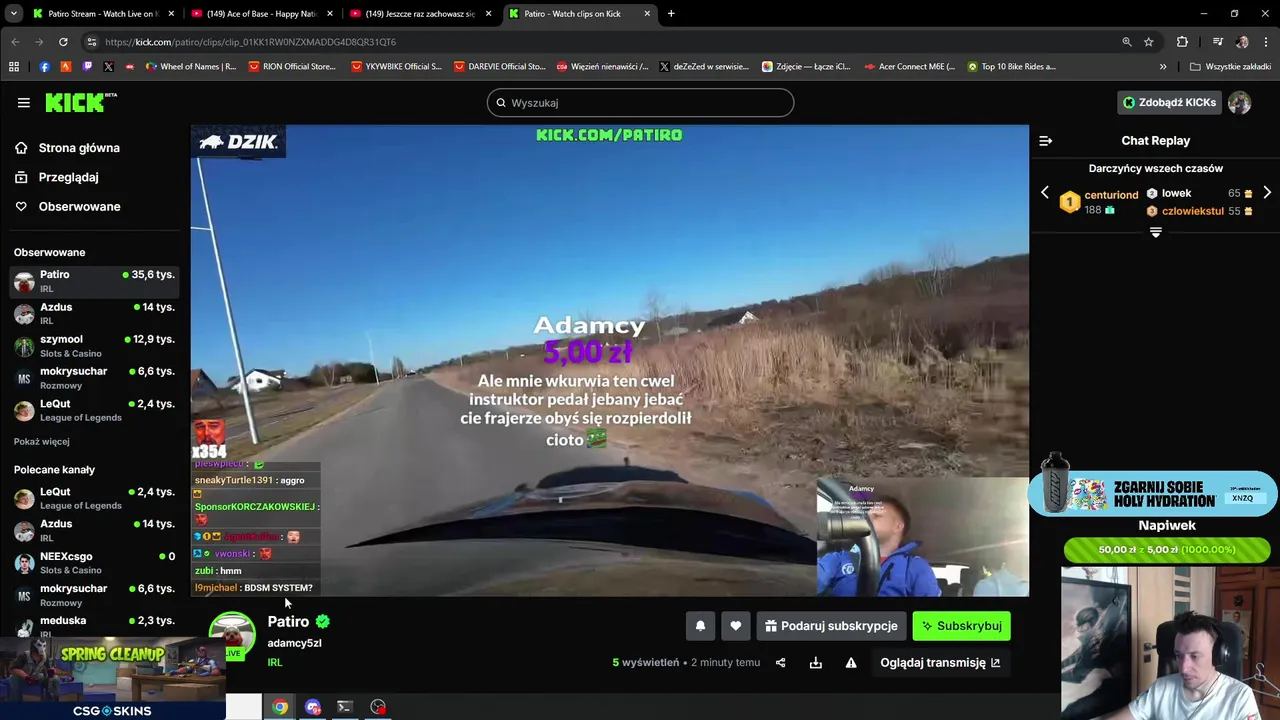Open the Kick hamburger menu

23,103
